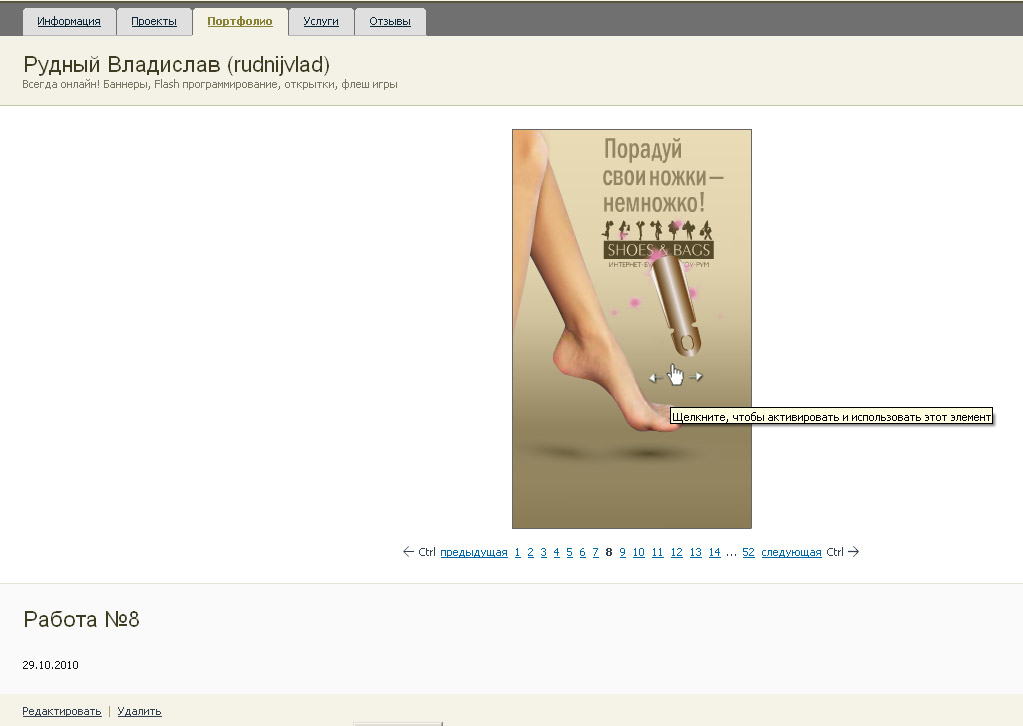
Task: Navigate to portfolio page 7
Action: [x=595, y=552]
